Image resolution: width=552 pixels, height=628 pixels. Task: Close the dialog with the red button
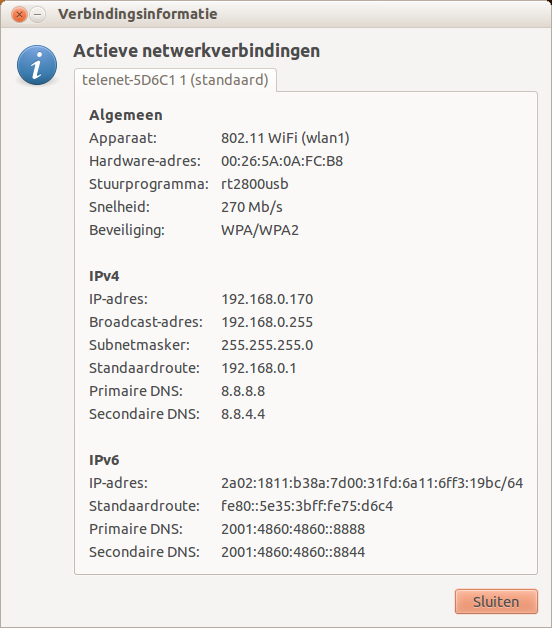19,14
